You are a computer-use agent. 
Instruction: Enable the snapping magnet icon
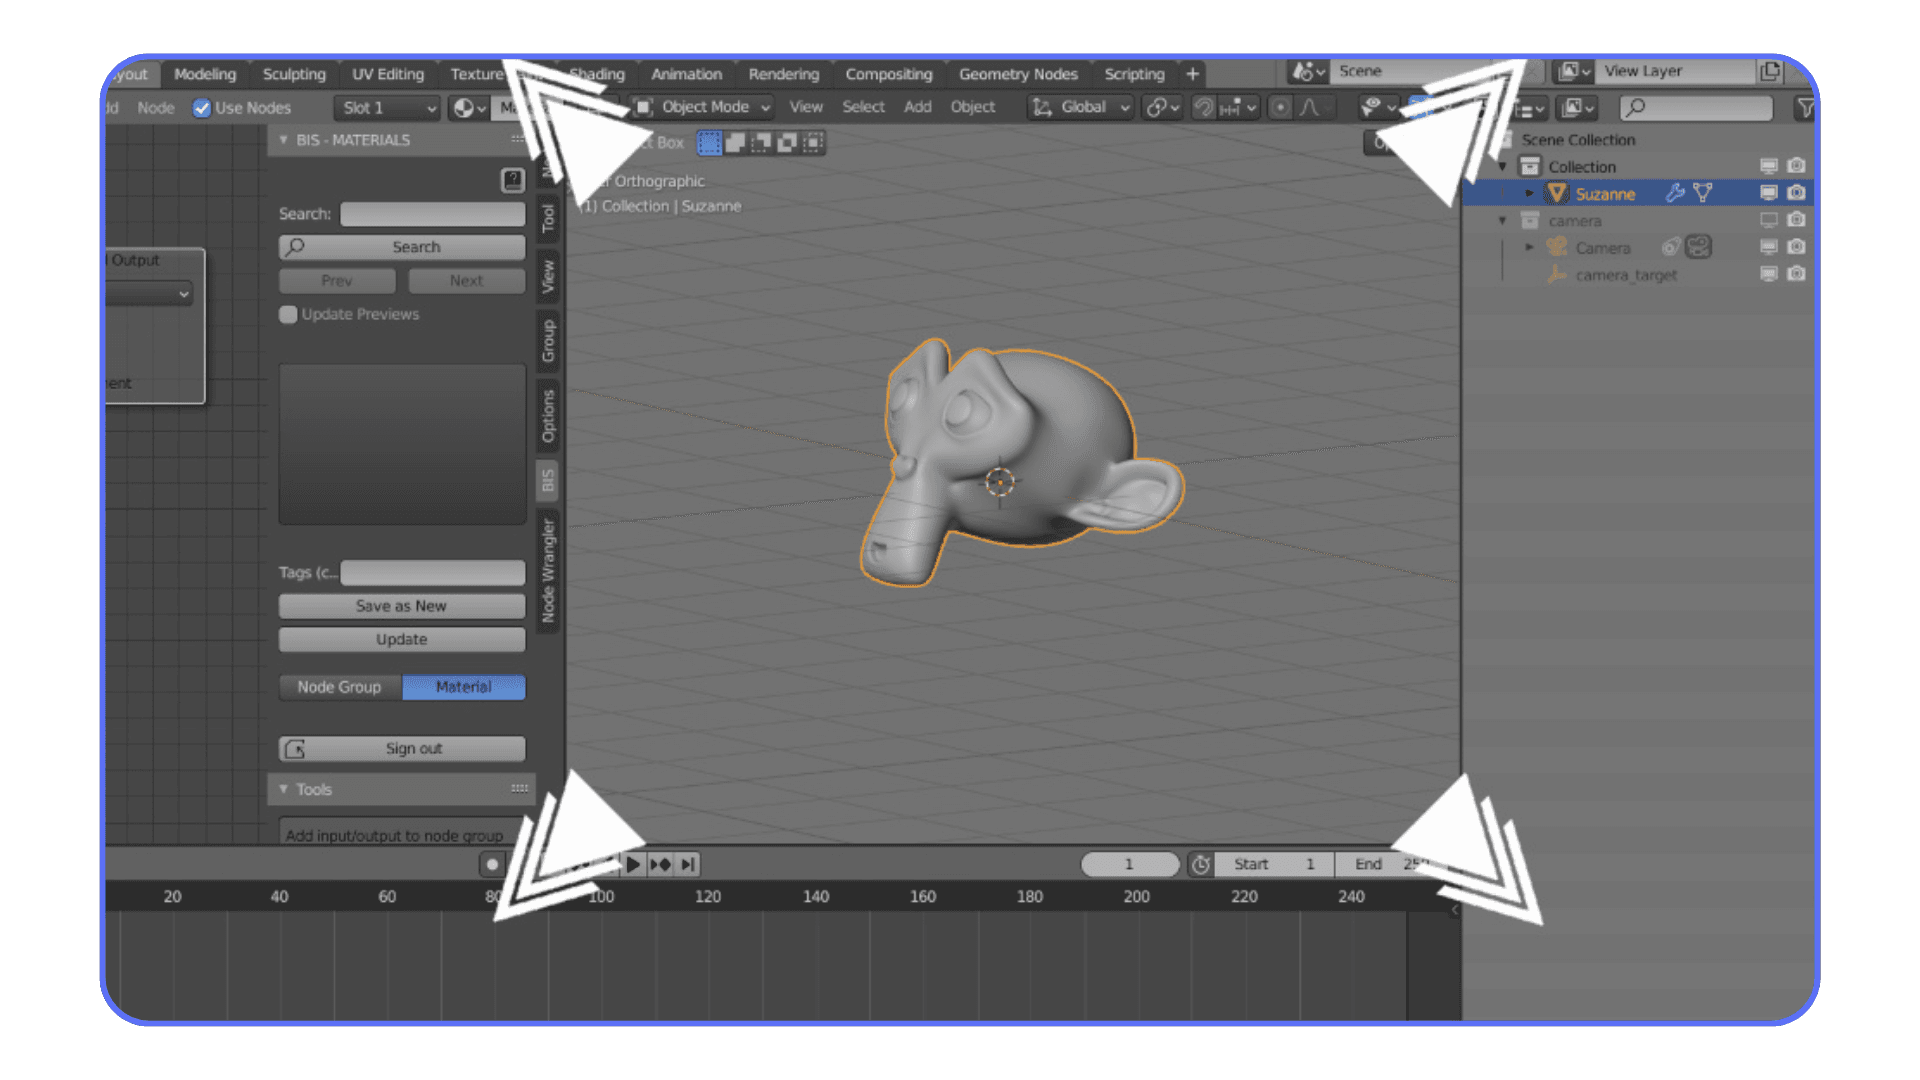(1204, 107)
